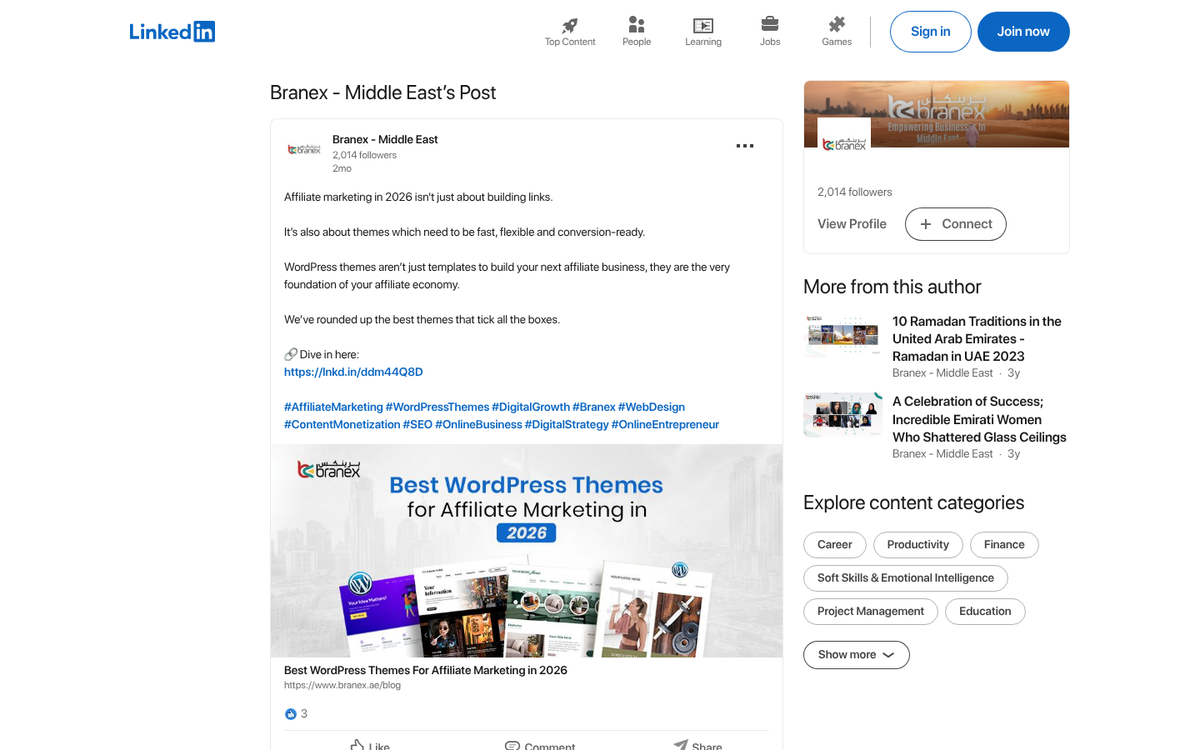Click the Learning icon in the navbar
The width and height of the screenshot is (1200, 750).
point(703,26)
